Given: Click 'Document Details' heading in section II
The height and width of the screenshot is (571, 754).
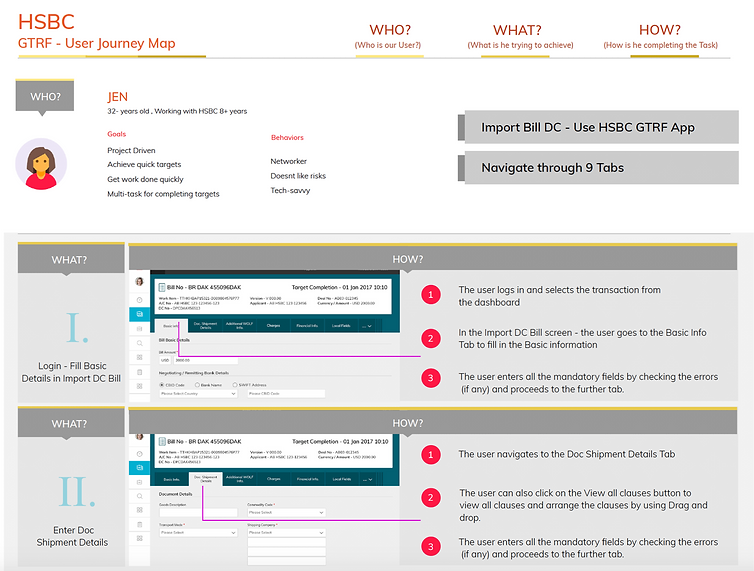Looking at the screenshot, I should 176,494.
